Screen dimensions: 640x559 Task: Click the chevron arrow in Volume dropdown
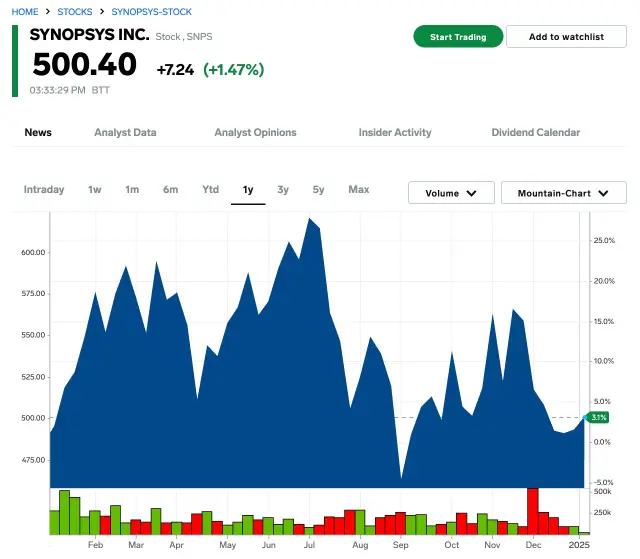(x=471, y=193)
